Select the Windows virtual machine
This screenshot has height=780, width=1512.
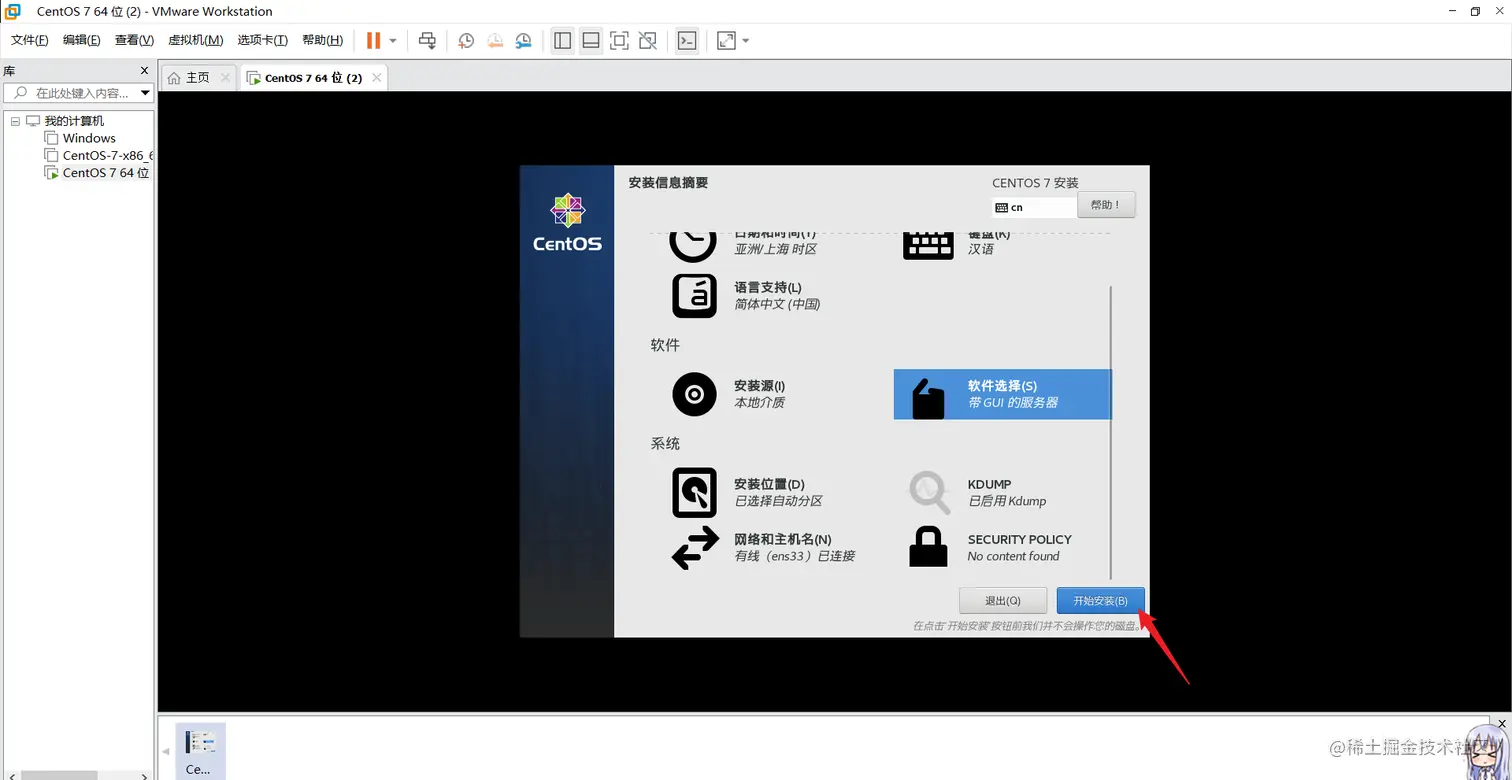point(89,138)
